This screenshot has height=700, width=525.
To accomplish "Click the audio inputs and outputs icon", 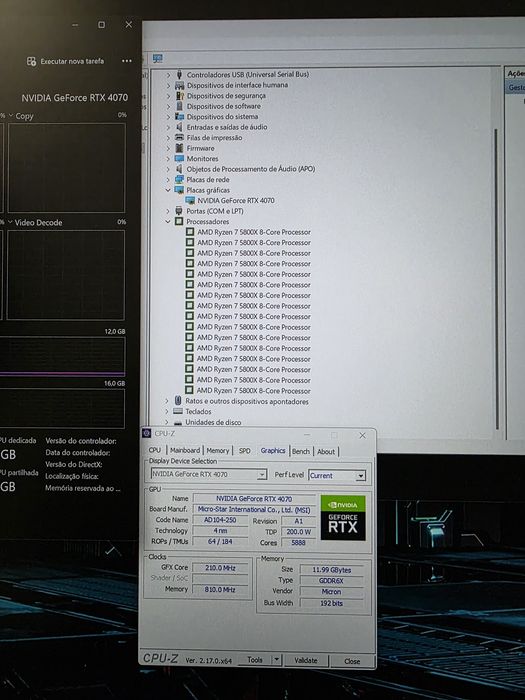I will (x=179, y=127).
